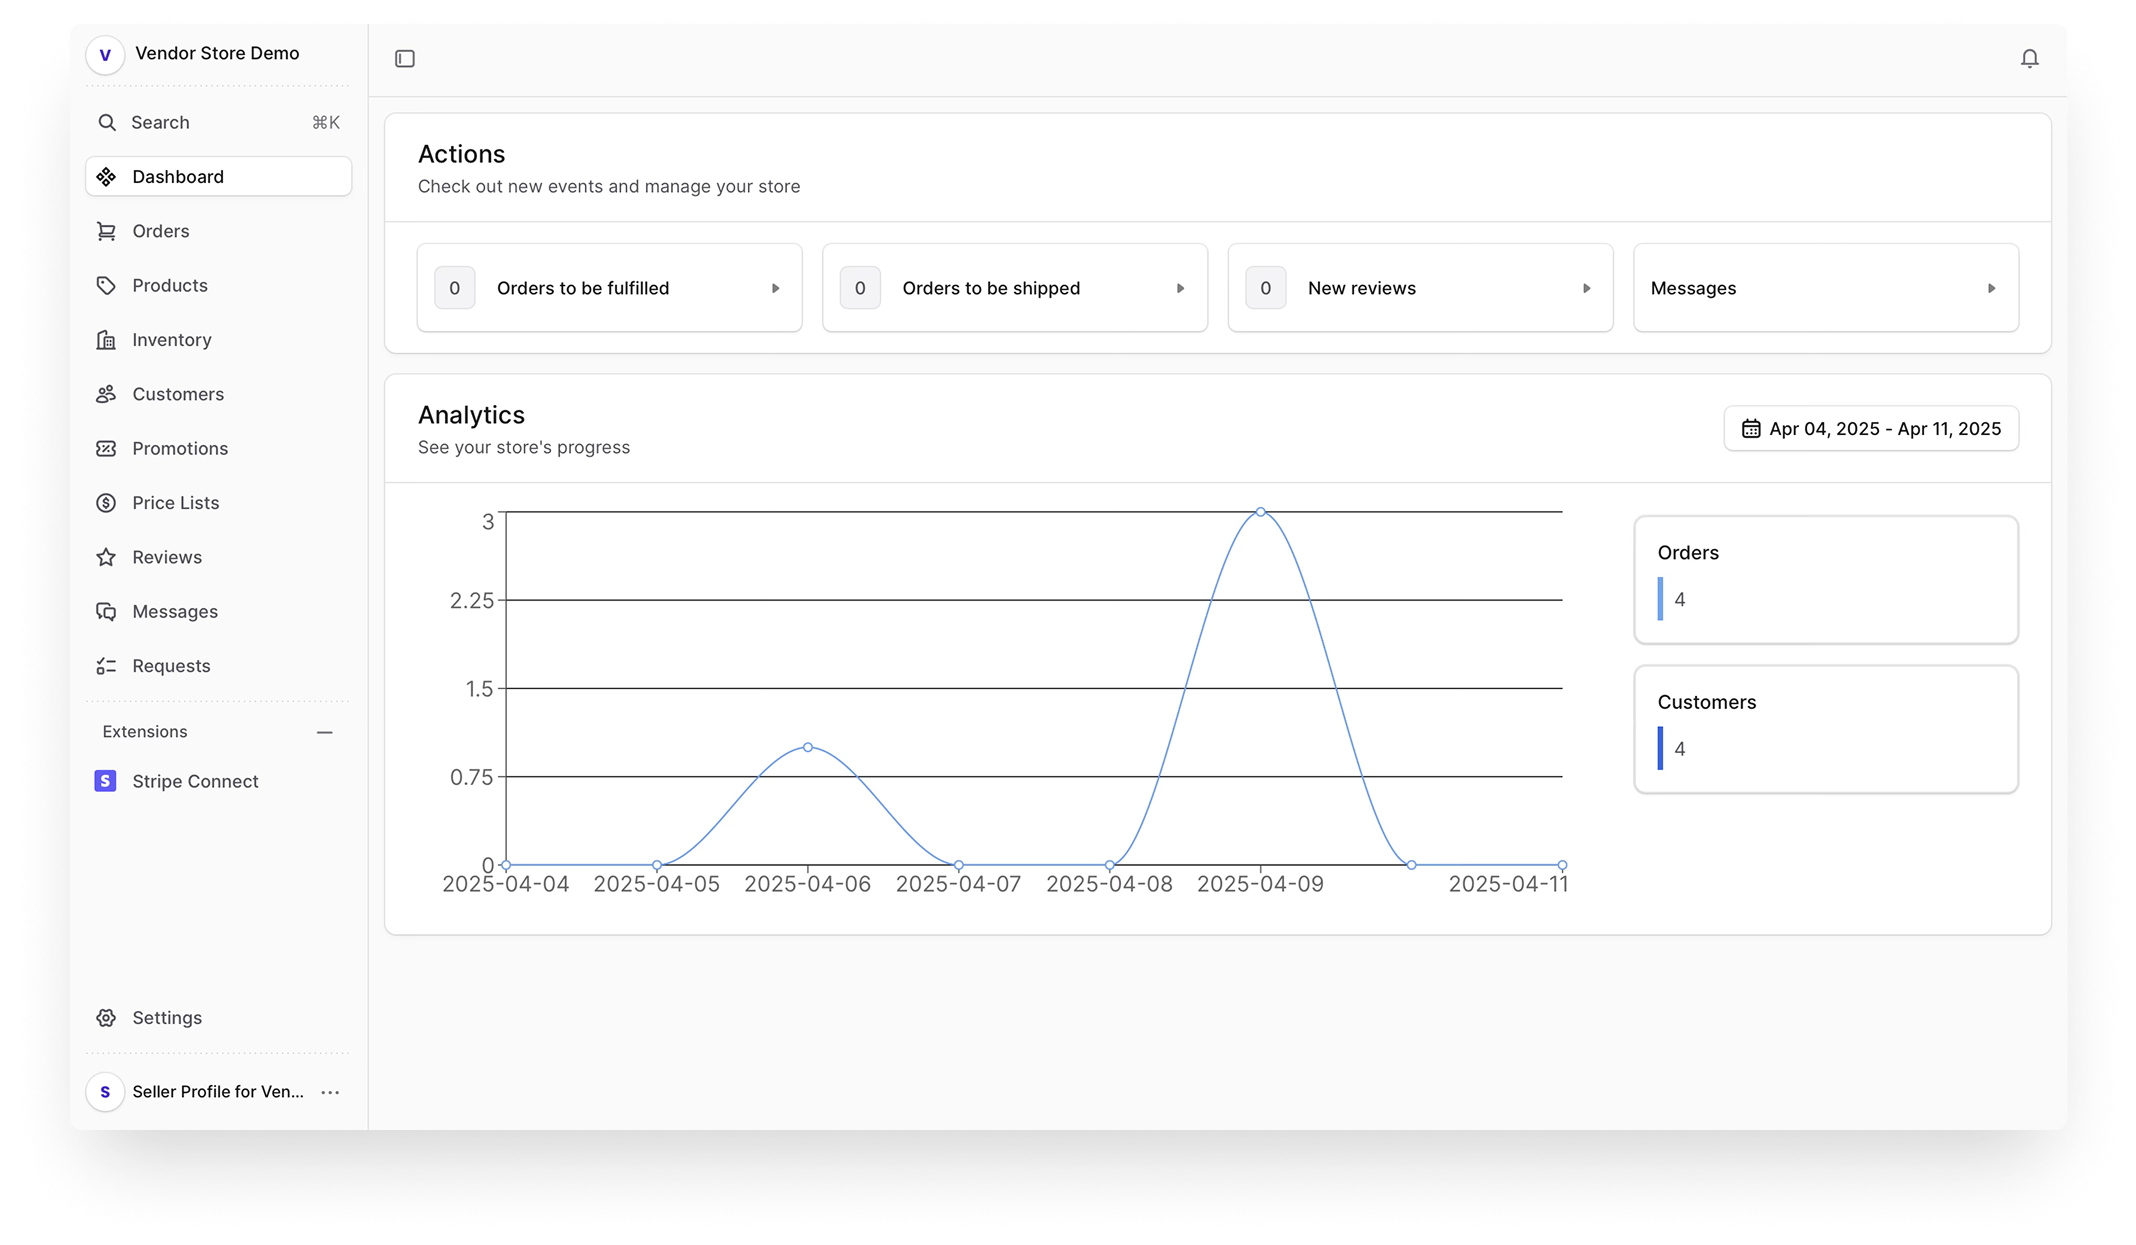Screen dimensions: 2136x1245
Task: Open Messages in the sidebar
Action: pyautogui.click(x=219, y=612)
